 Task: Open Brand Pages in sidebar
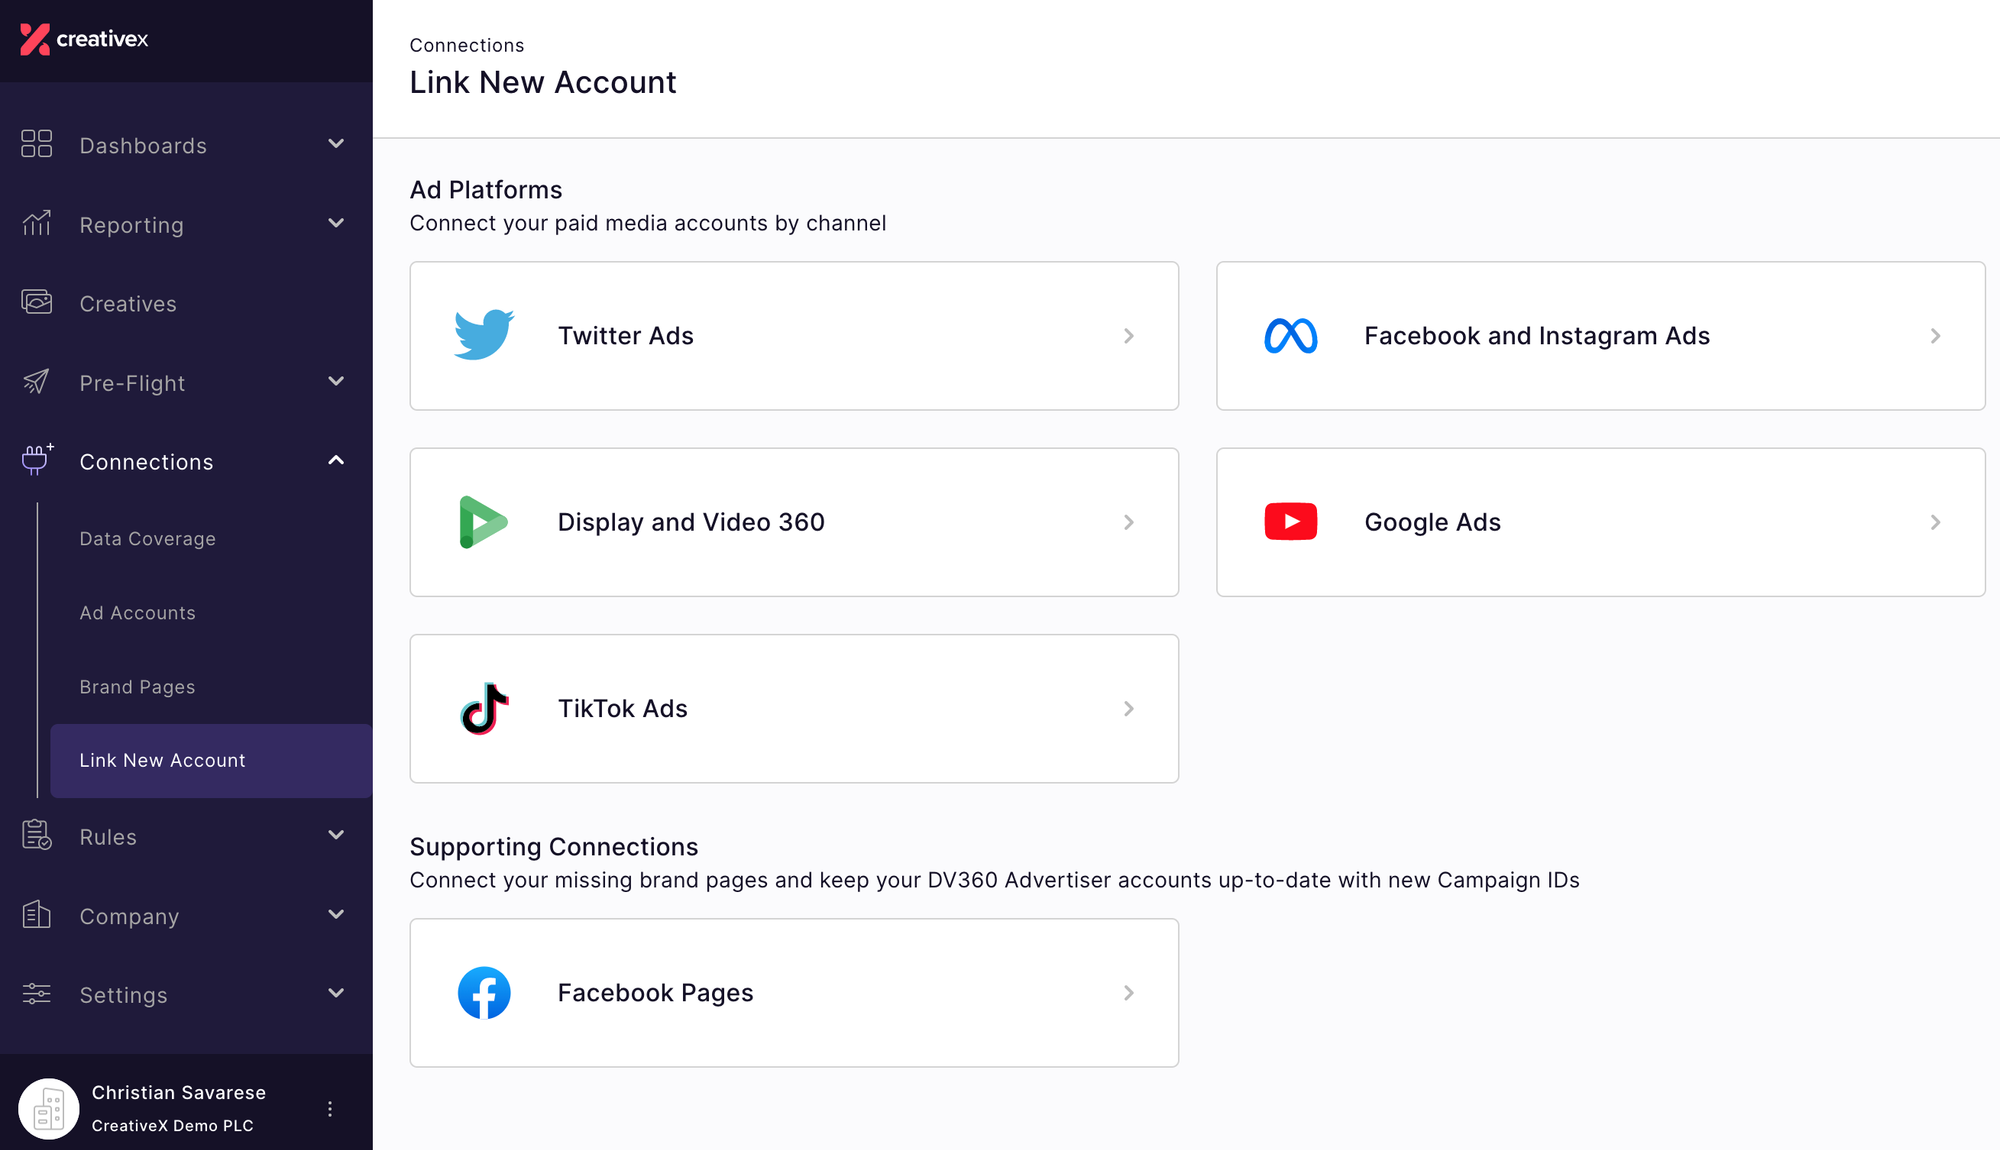(138, 687)
